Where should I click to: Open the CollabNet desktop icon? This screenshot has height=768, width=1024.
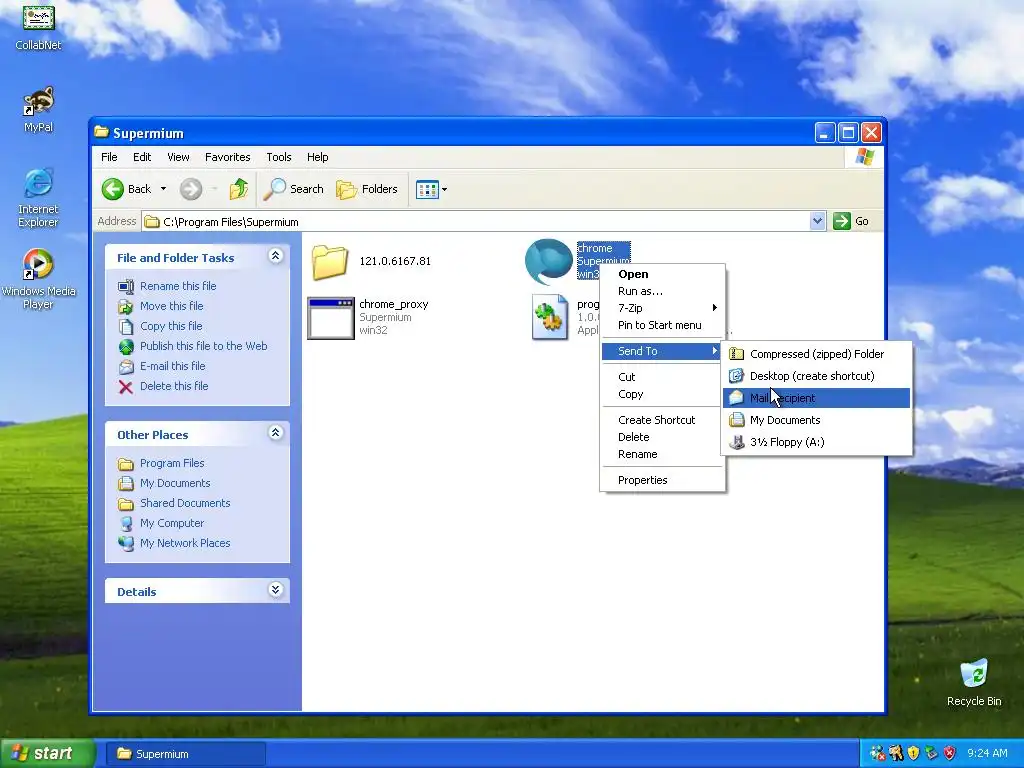click(38, 26)
